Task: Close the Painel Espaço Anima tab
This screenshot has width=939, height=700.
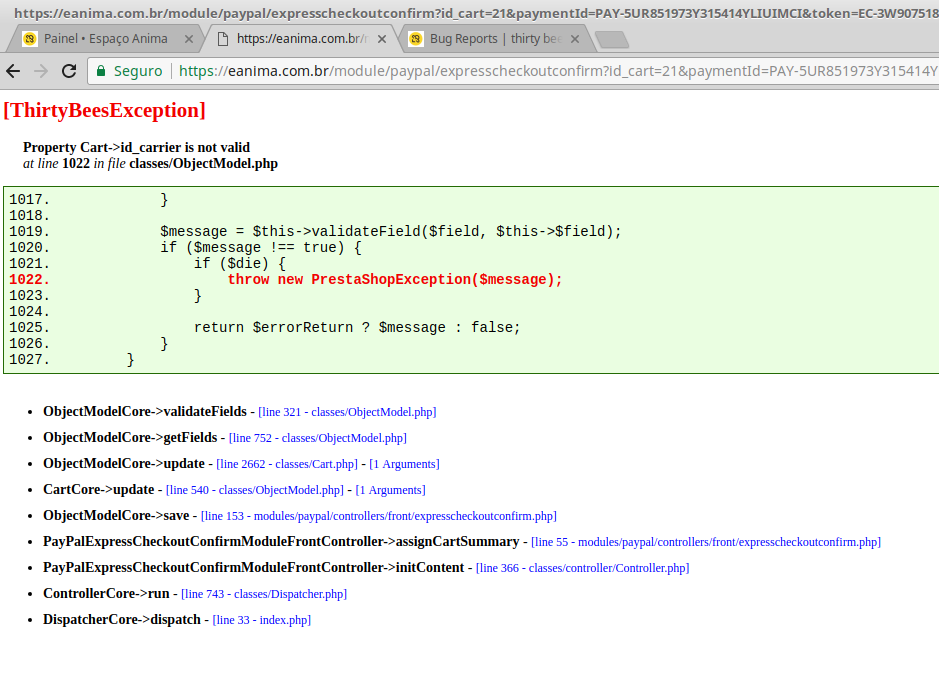Action: point(190,39)
